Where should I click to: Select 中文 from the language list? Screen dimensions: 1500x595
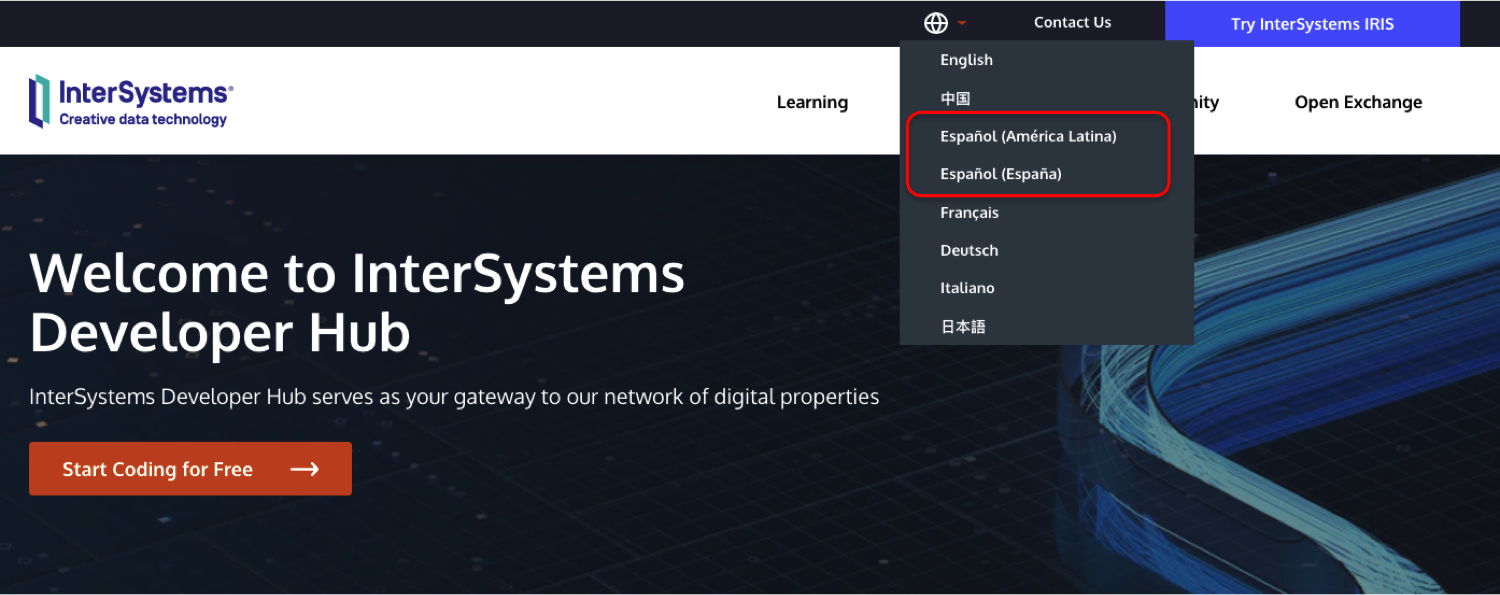[956, 98]
